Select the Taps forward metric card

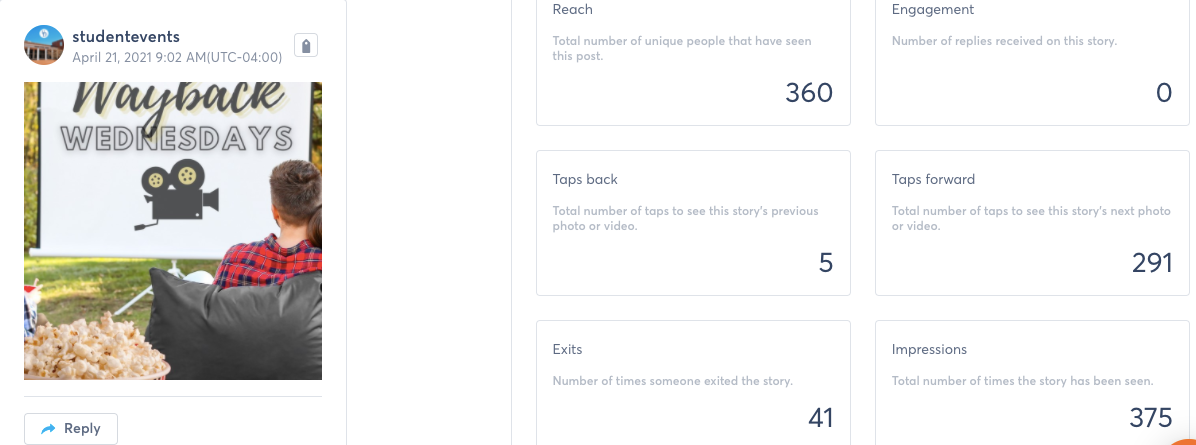pos(1032,223)
